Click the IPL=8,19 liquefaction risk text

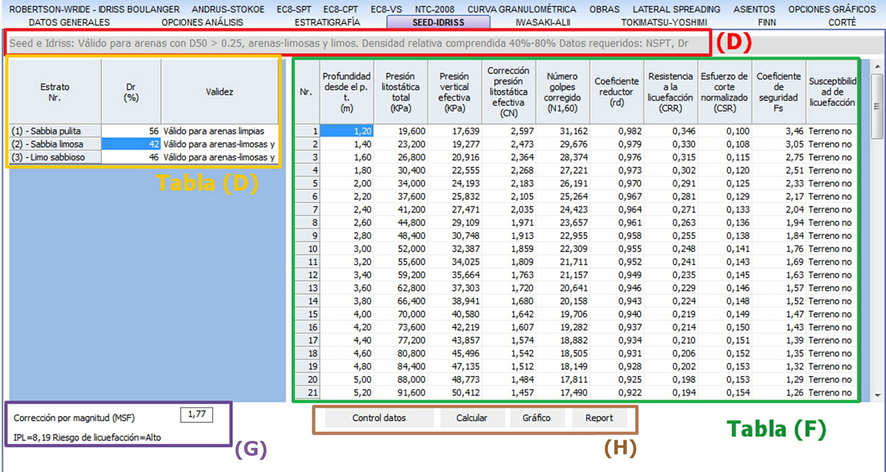coord(88,437)
